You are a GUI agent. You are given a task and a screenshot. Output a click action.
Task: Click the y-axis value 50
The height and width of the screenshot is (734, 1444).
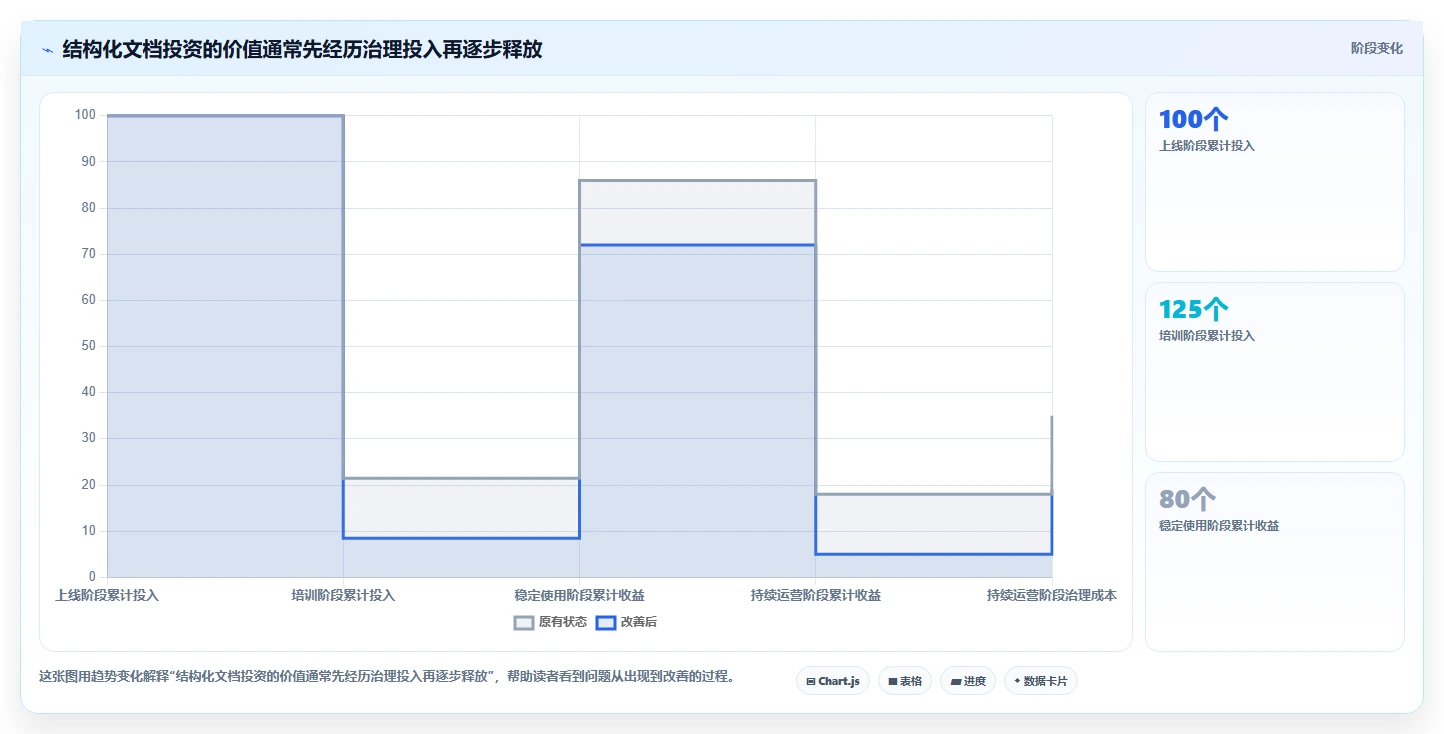(89, 346)
